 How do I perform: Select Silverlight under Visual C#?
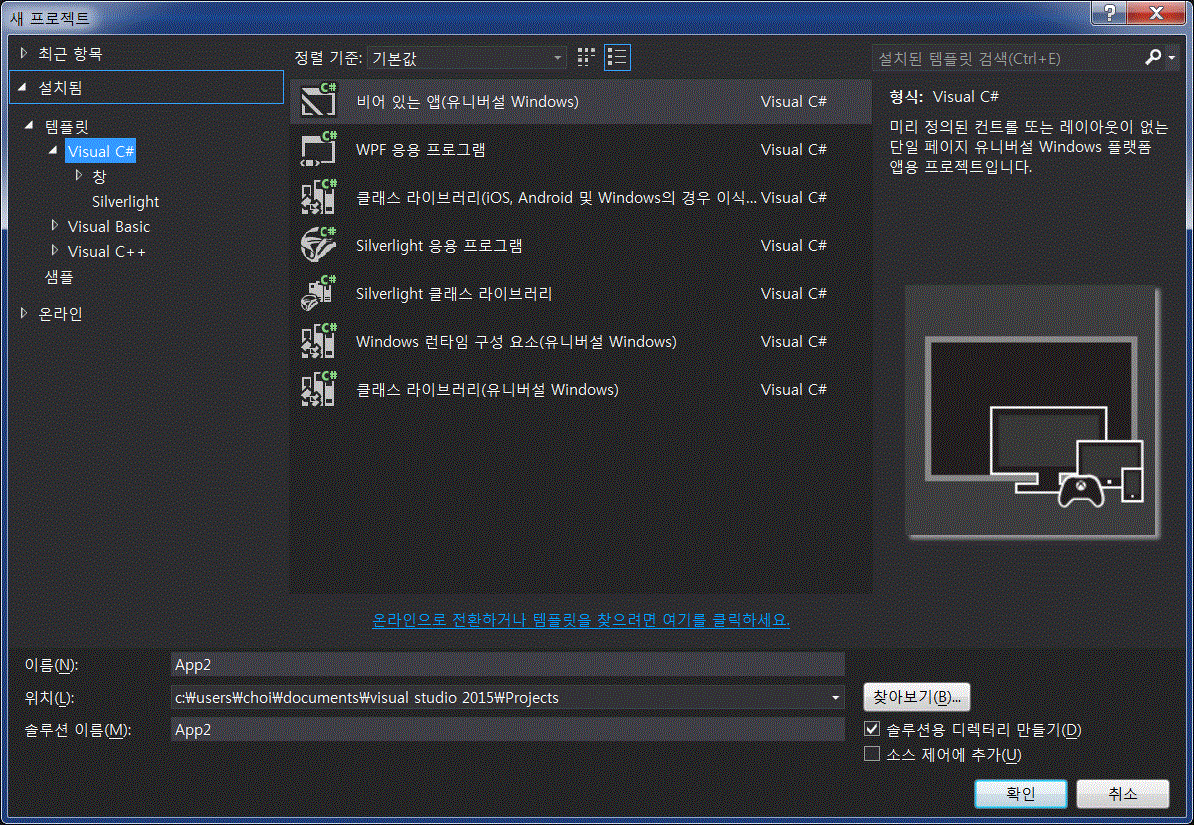pyautogui.click(x=125, y=201)
